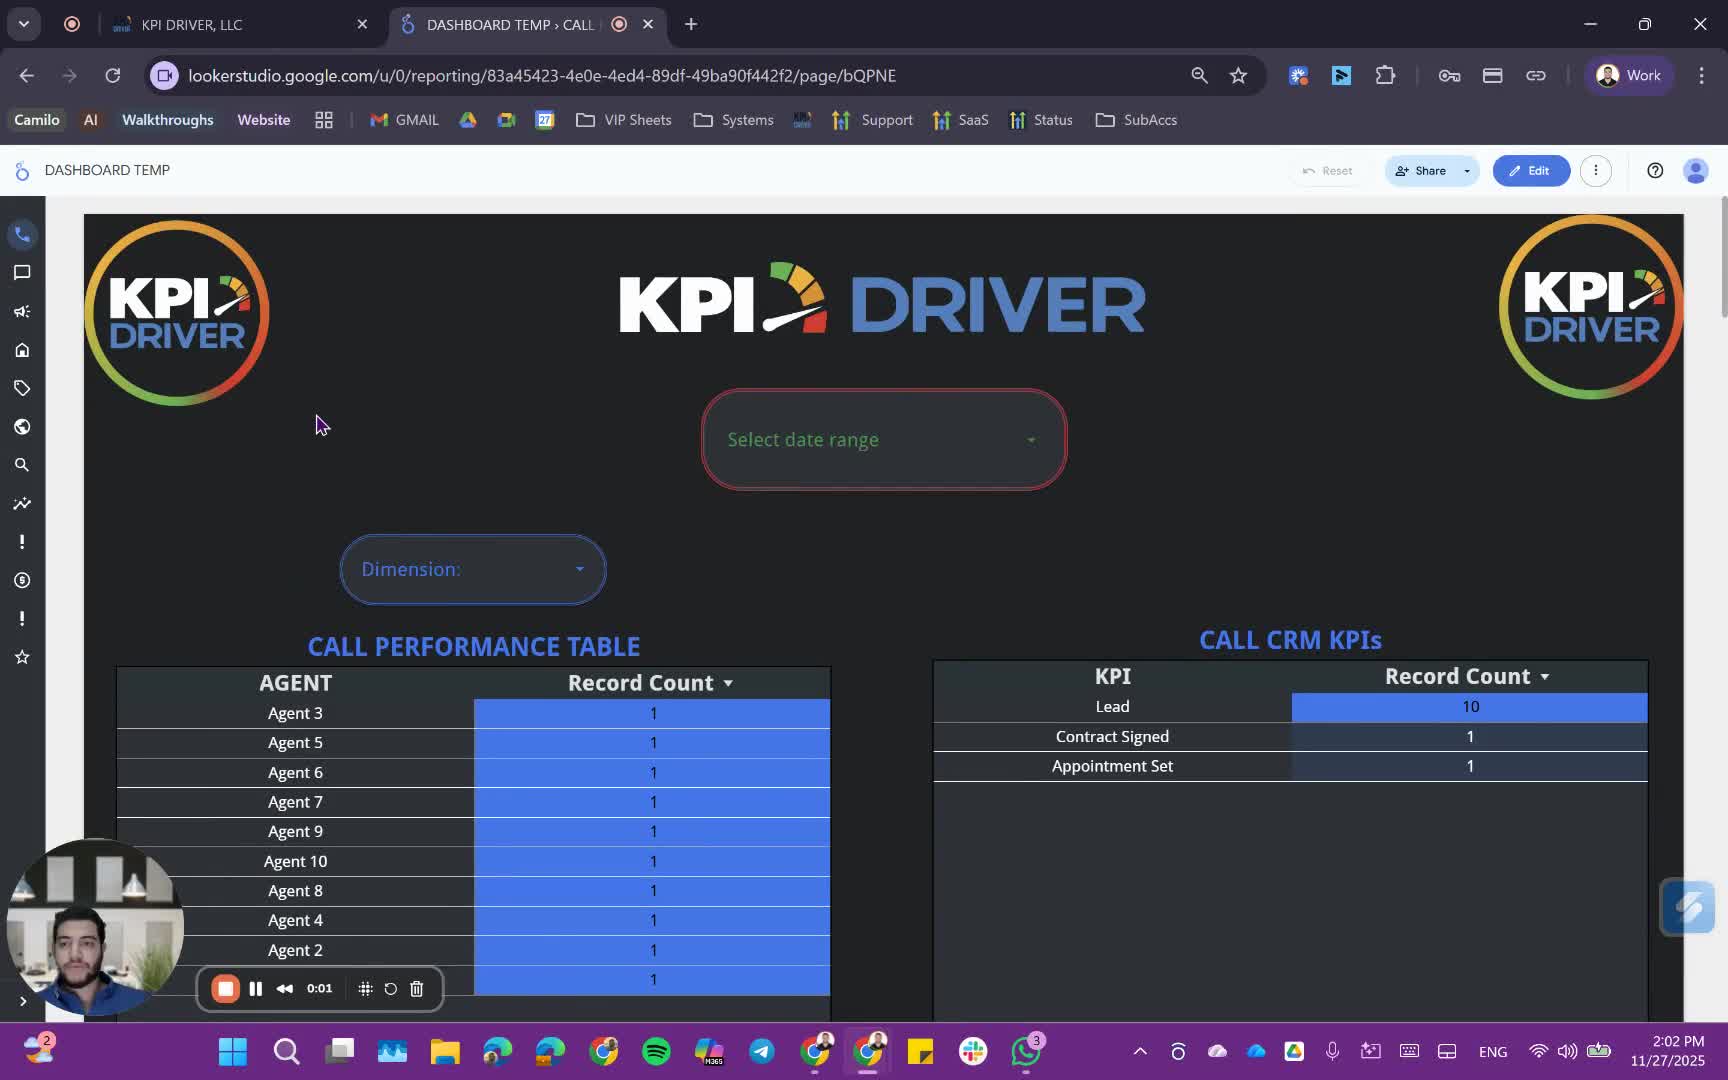Image resolution: width=1728 pixels, height=1080 pixels.
Task: Open the megaphone campaigns page icon
Action: 22,311
